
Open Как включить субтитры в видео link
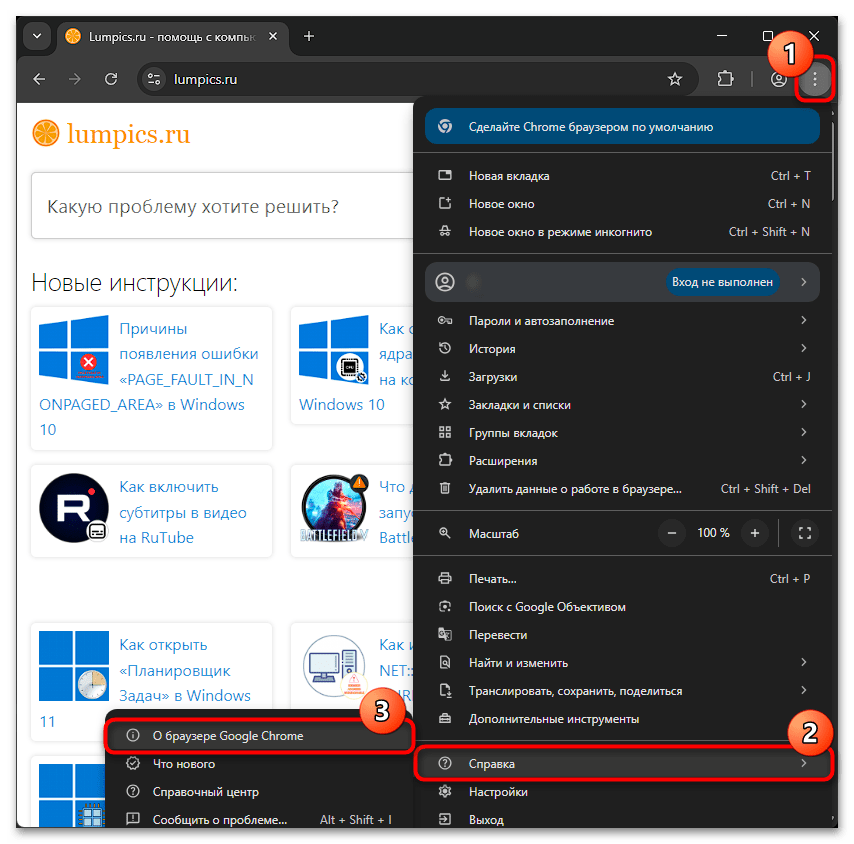point(181,512)
